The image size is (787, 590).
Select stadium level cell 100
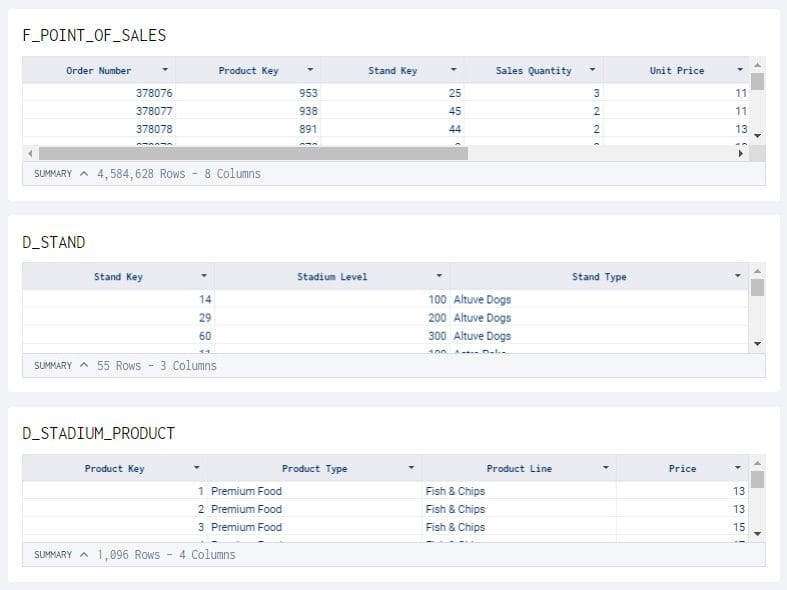coord(332,300)
